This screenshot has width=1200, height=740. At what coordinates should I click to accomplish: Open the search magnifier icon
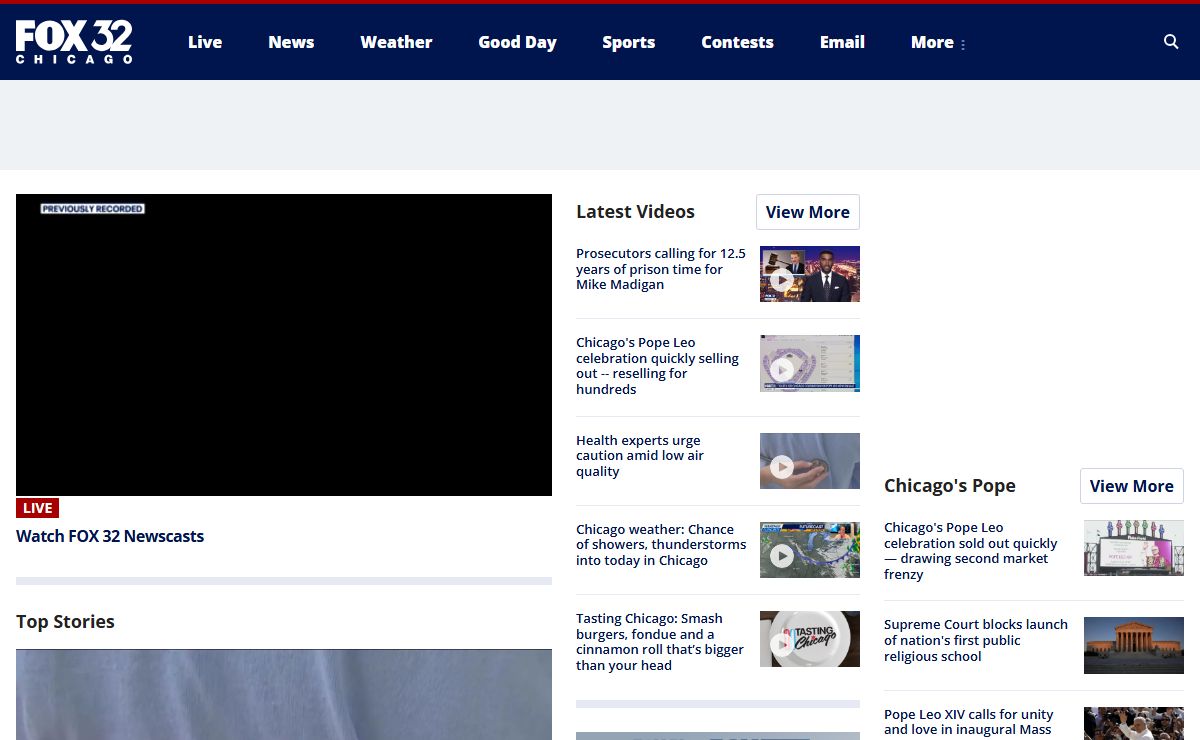[1171, 42]
